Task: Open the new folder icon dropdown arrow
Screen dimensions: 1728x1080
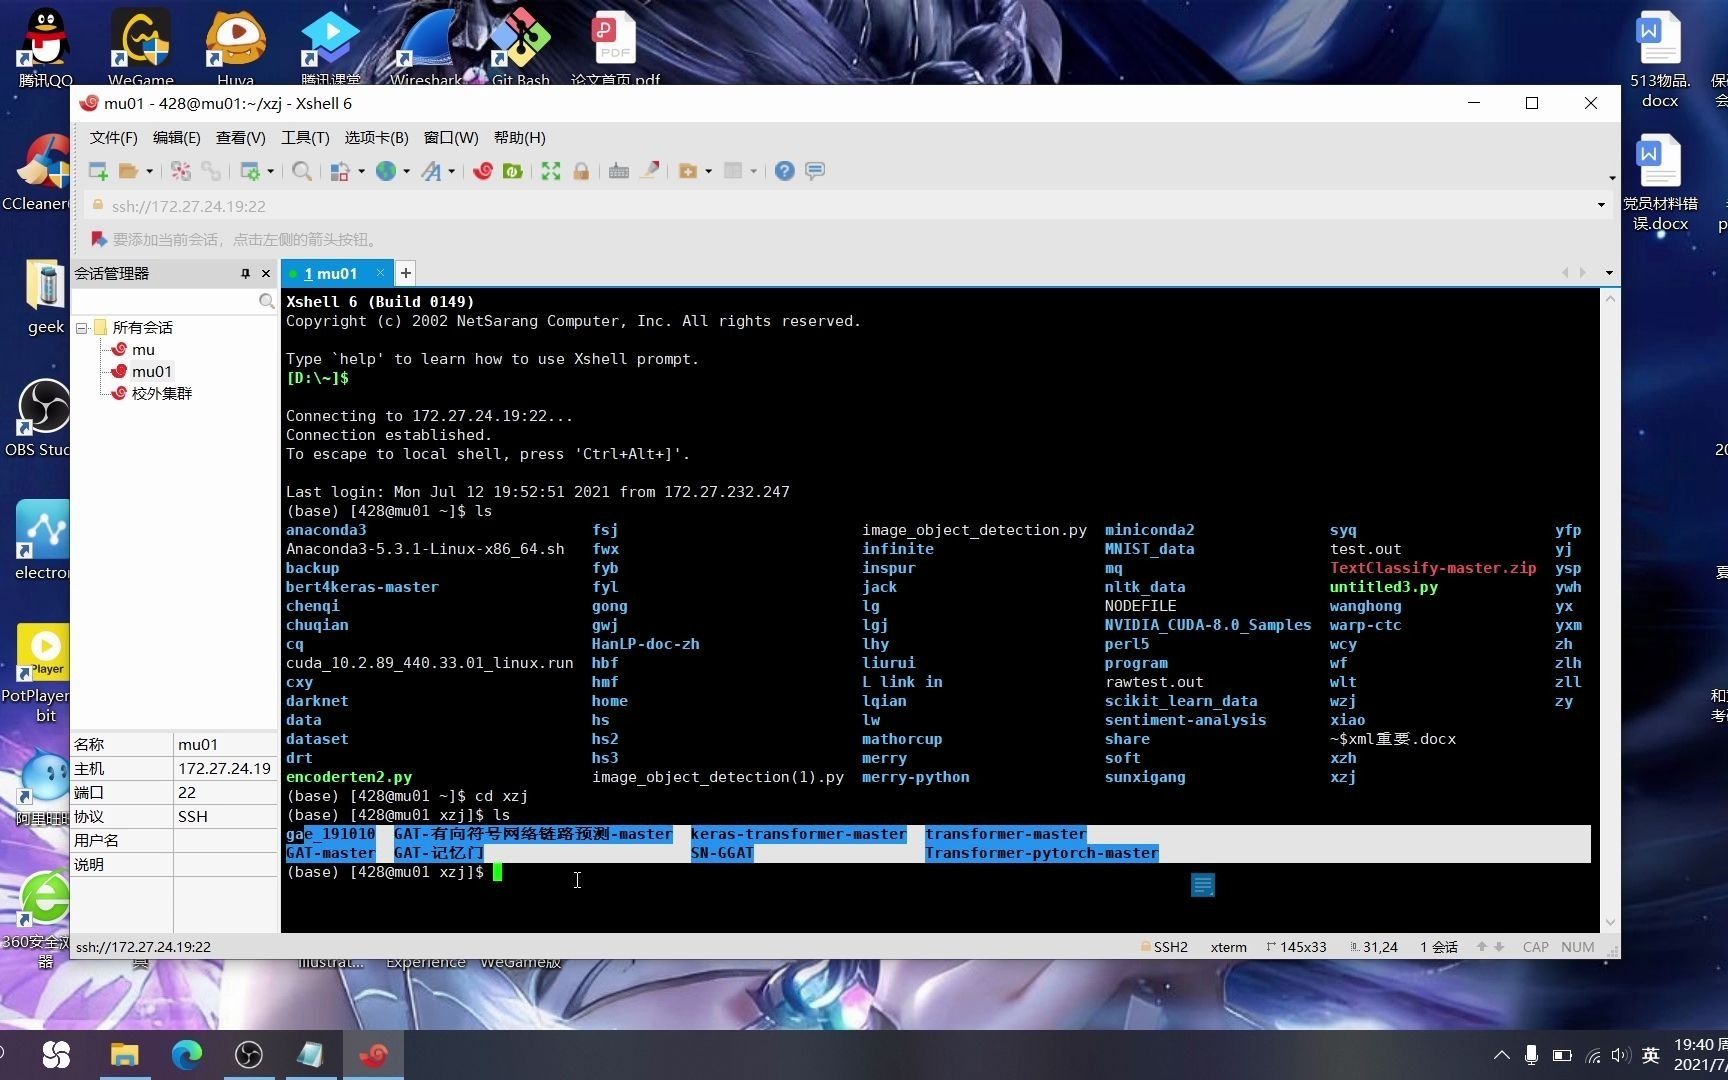Action: (708, 172)
